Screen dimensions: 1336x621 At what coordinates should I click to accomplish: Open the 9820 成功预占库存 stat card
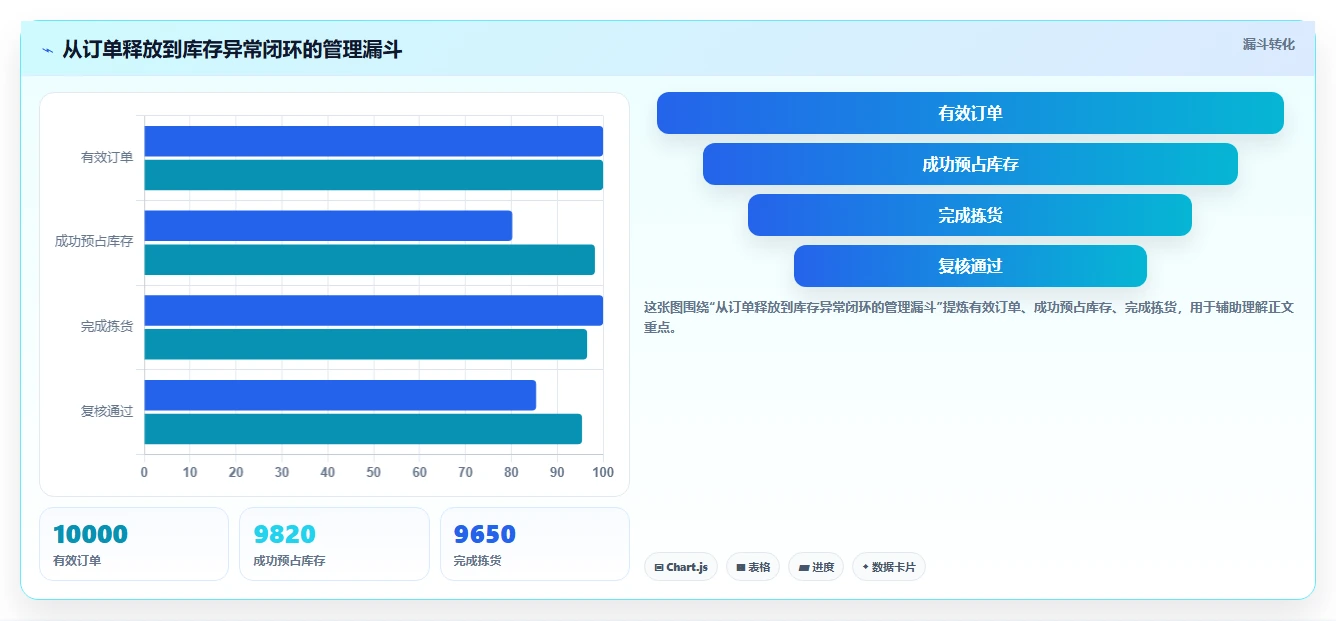point(334,544)
